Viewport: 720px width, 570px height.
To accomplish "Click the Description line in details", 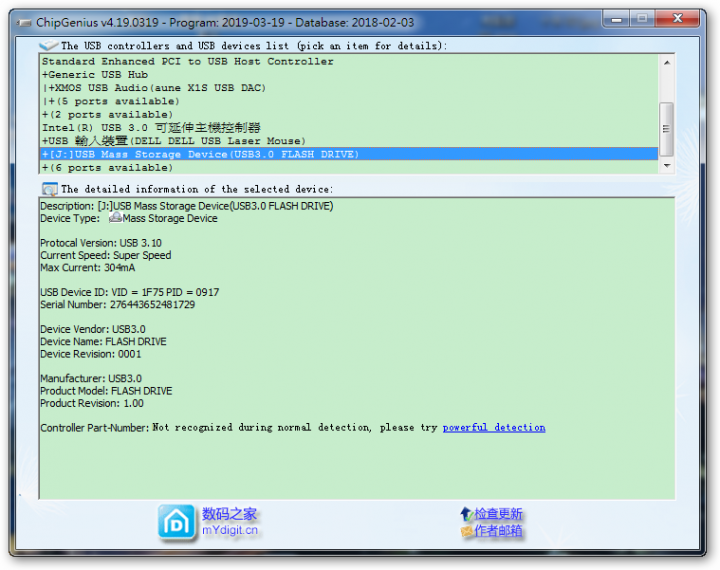I will [187, 206].
